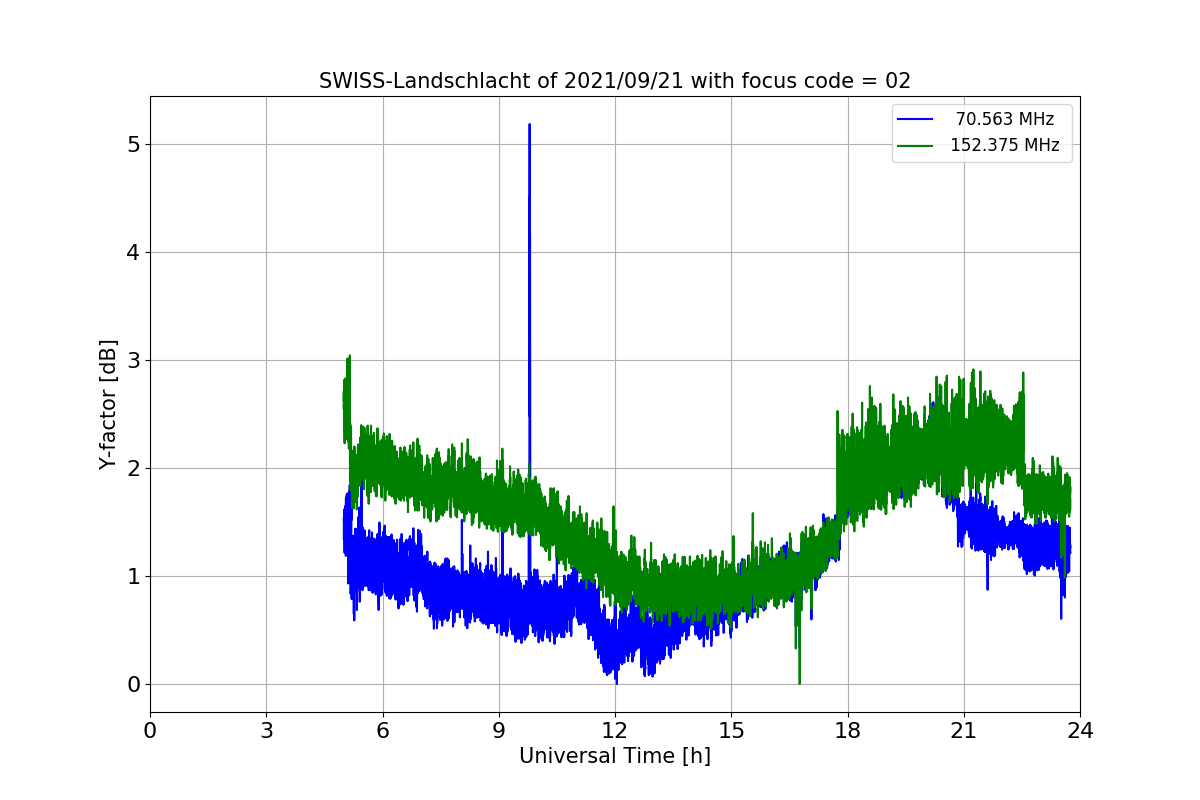The height and width of the screenshot is (800, 1200).
Task: Click the blue line sample in legend
Action: [x=915, y=119]
